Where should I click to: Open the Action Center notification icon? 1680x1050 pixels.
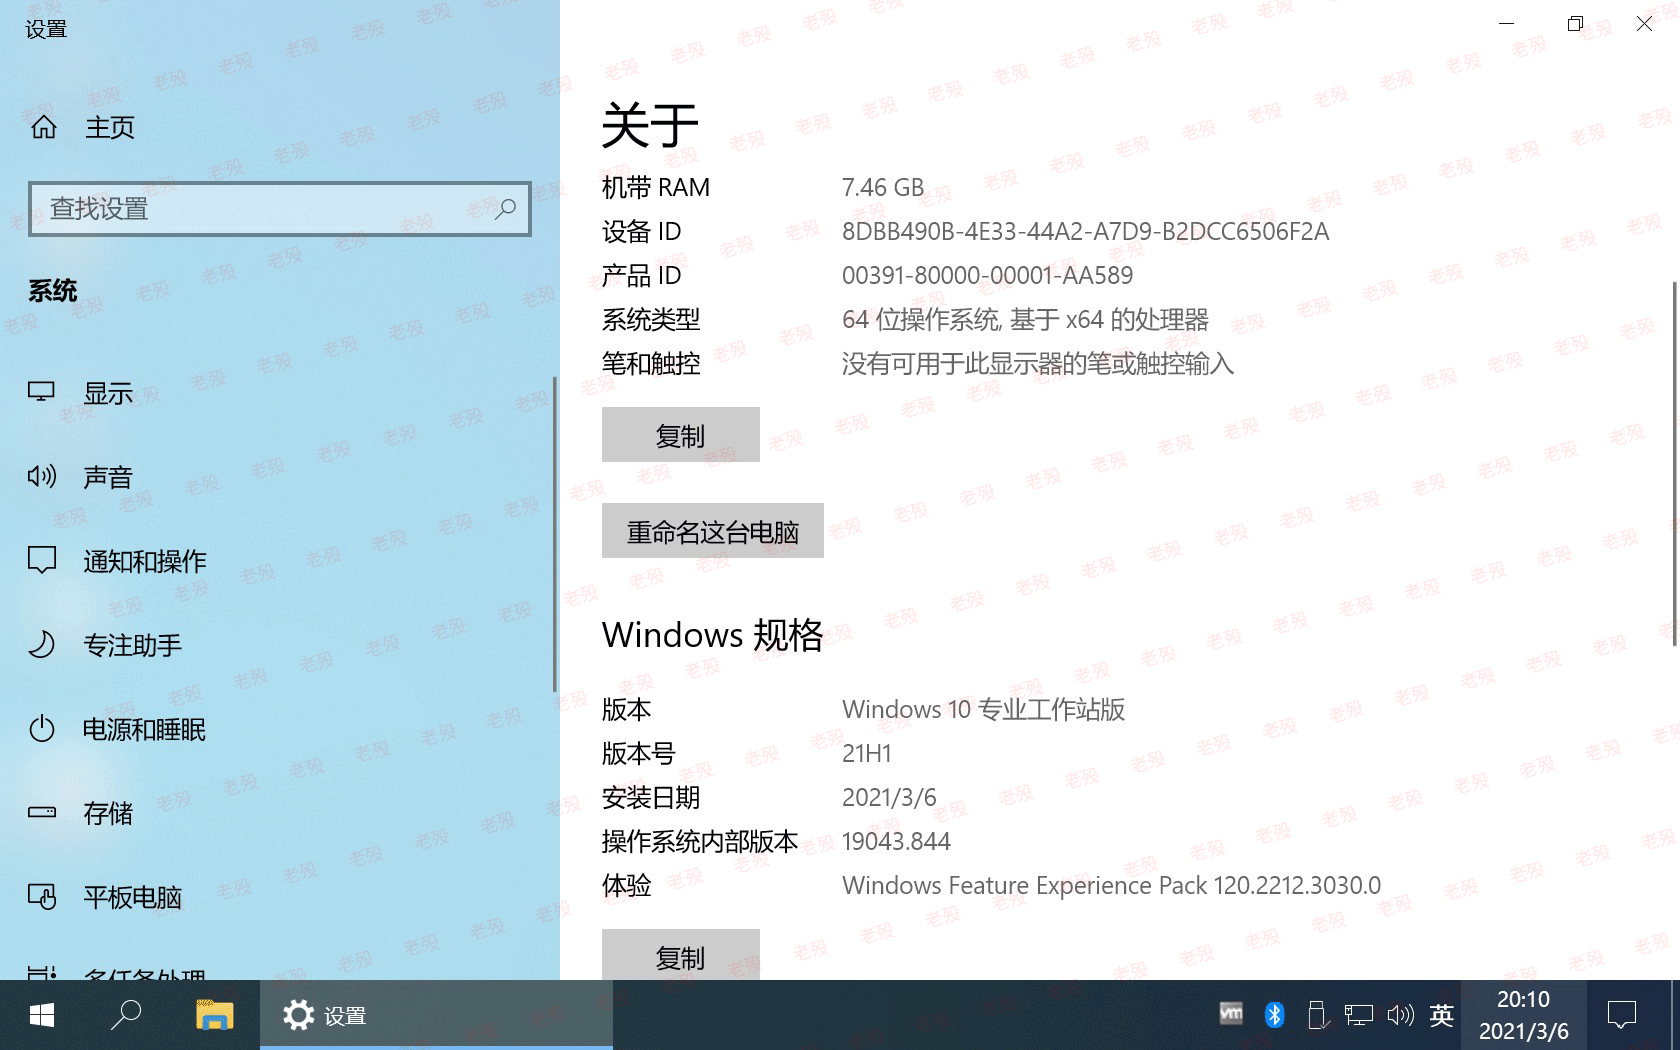[x=1621, y=1015]
